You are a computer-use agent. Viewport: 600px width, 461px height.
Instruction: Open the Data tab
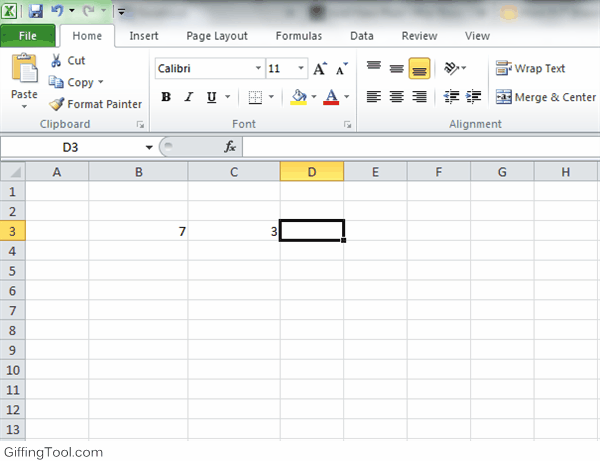pos(362,36)
